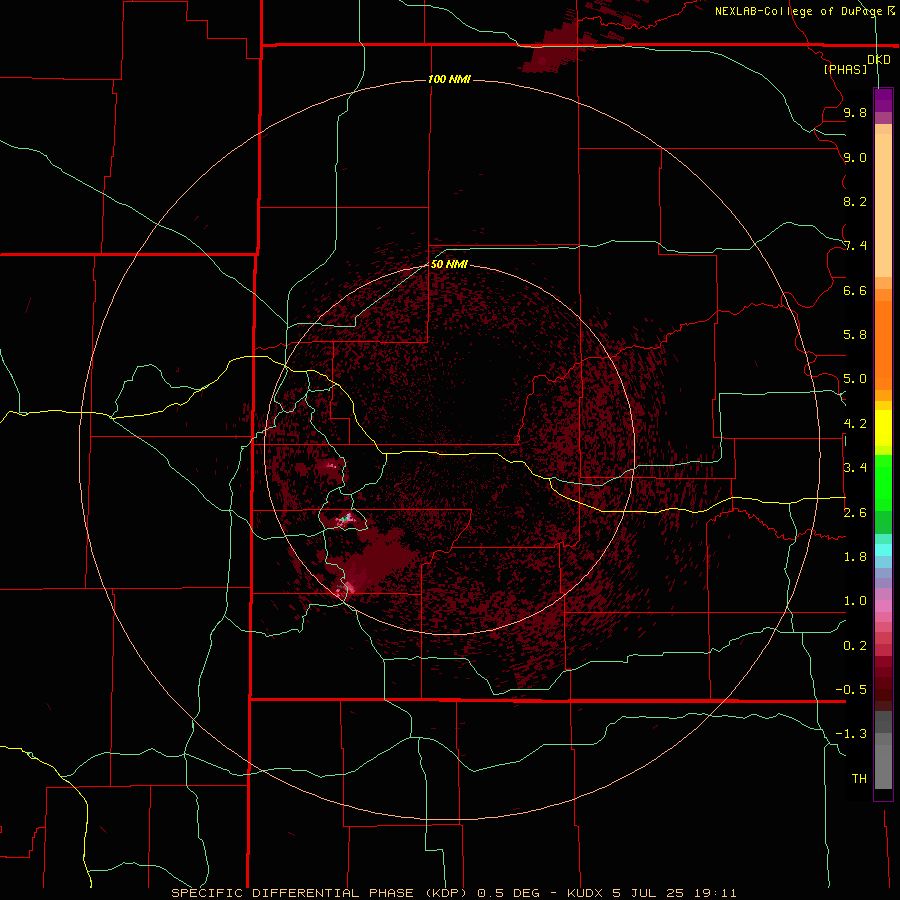The height and width of the screenshot is (900, 900).
Task: Select the yellow segment of the color bar
Action: click(883, 428)
